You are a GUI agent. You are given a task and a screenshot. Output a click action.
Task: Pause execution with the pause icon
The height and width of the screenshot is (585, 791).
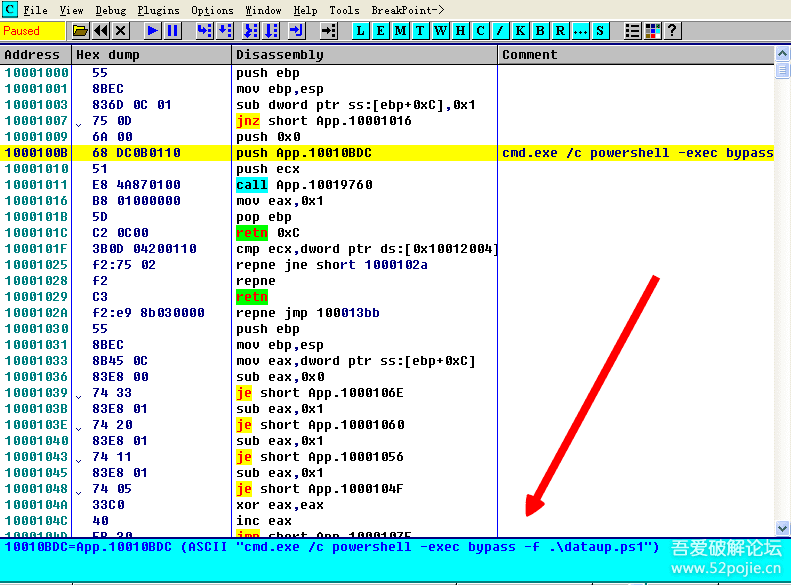[x=173, y=31]
